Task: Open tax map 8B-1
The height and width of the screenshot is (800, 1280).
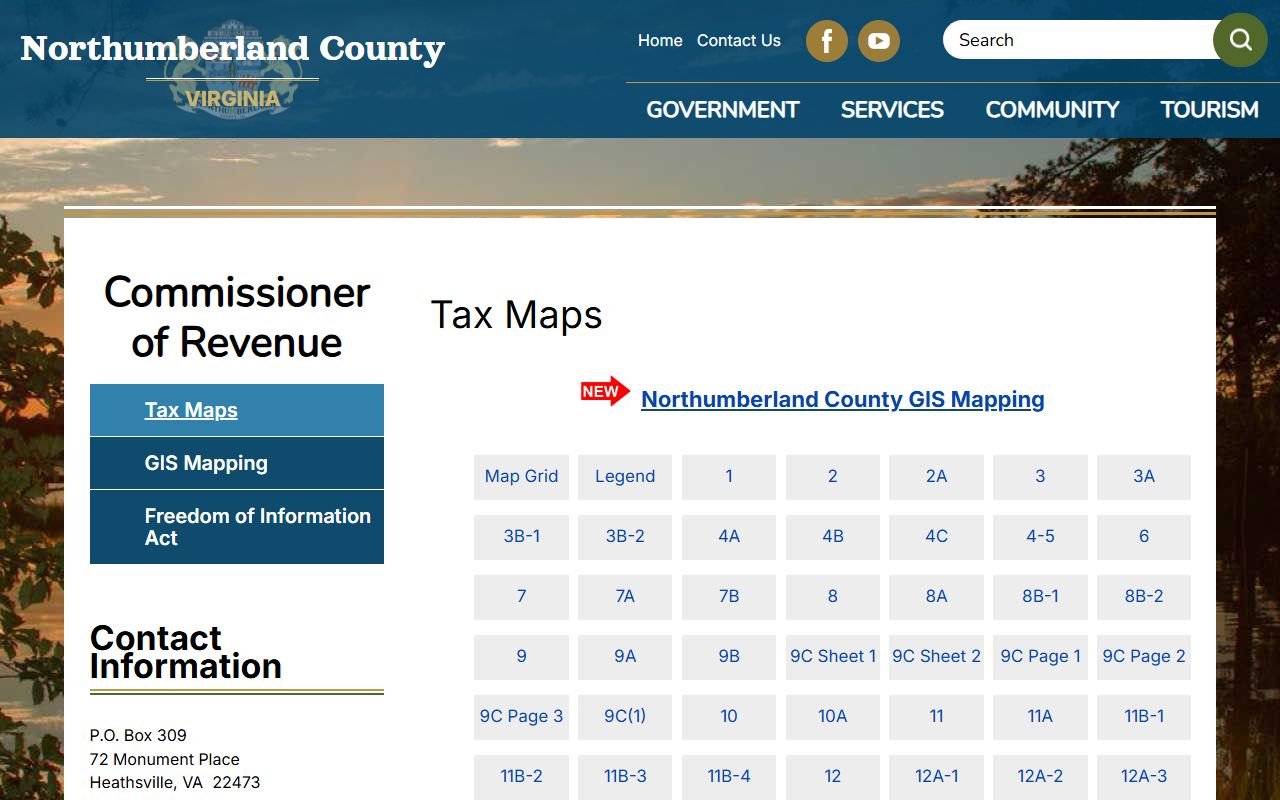Action: click(1040, 597)
